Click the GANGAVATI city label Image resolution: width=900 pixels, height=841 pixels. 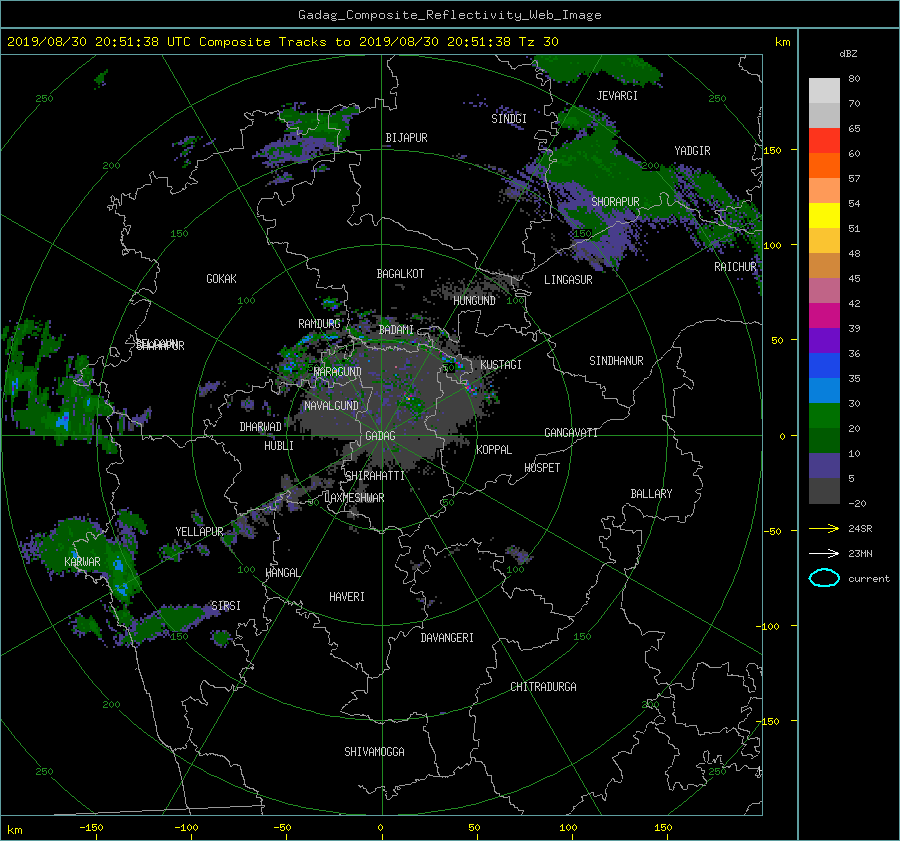[x=571, y=432]
